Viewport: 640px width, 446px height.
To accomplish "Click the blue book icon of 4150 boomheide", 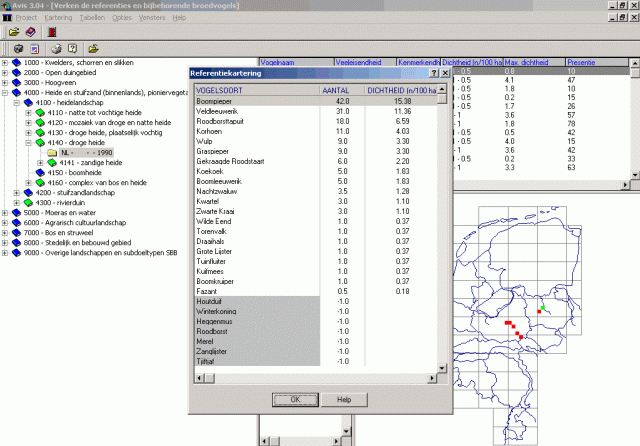I will [x=40, y=173].
